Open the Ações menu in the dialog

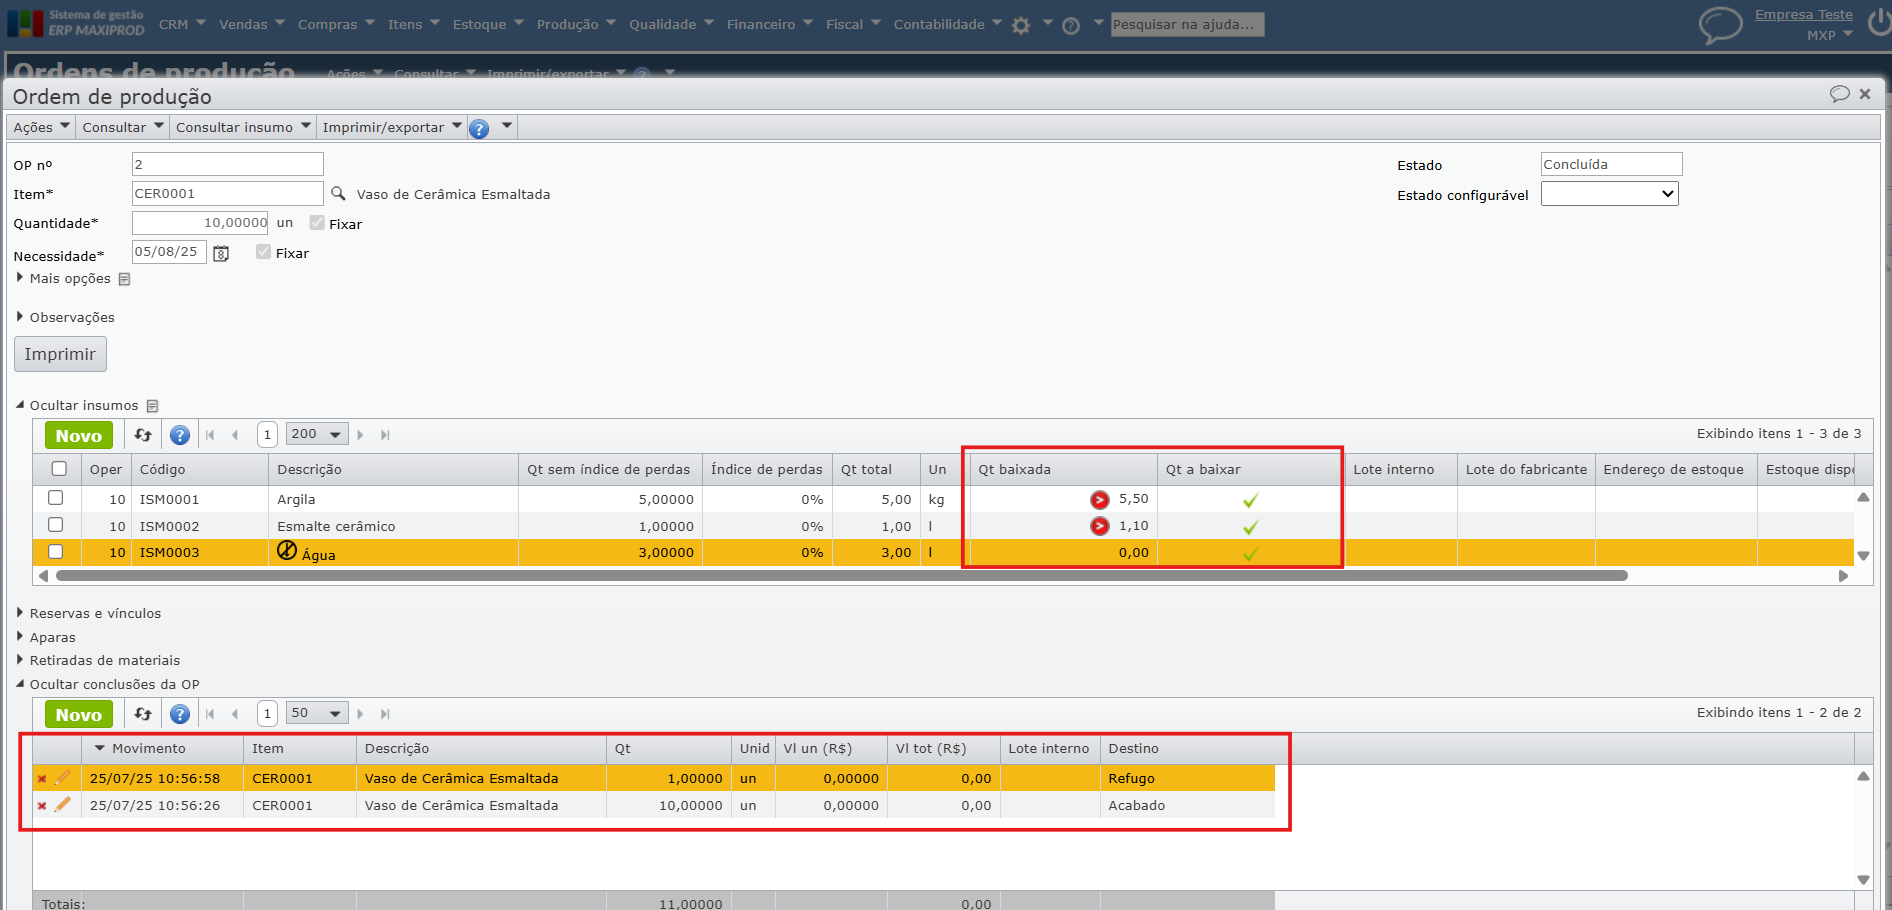coord(41,128)
